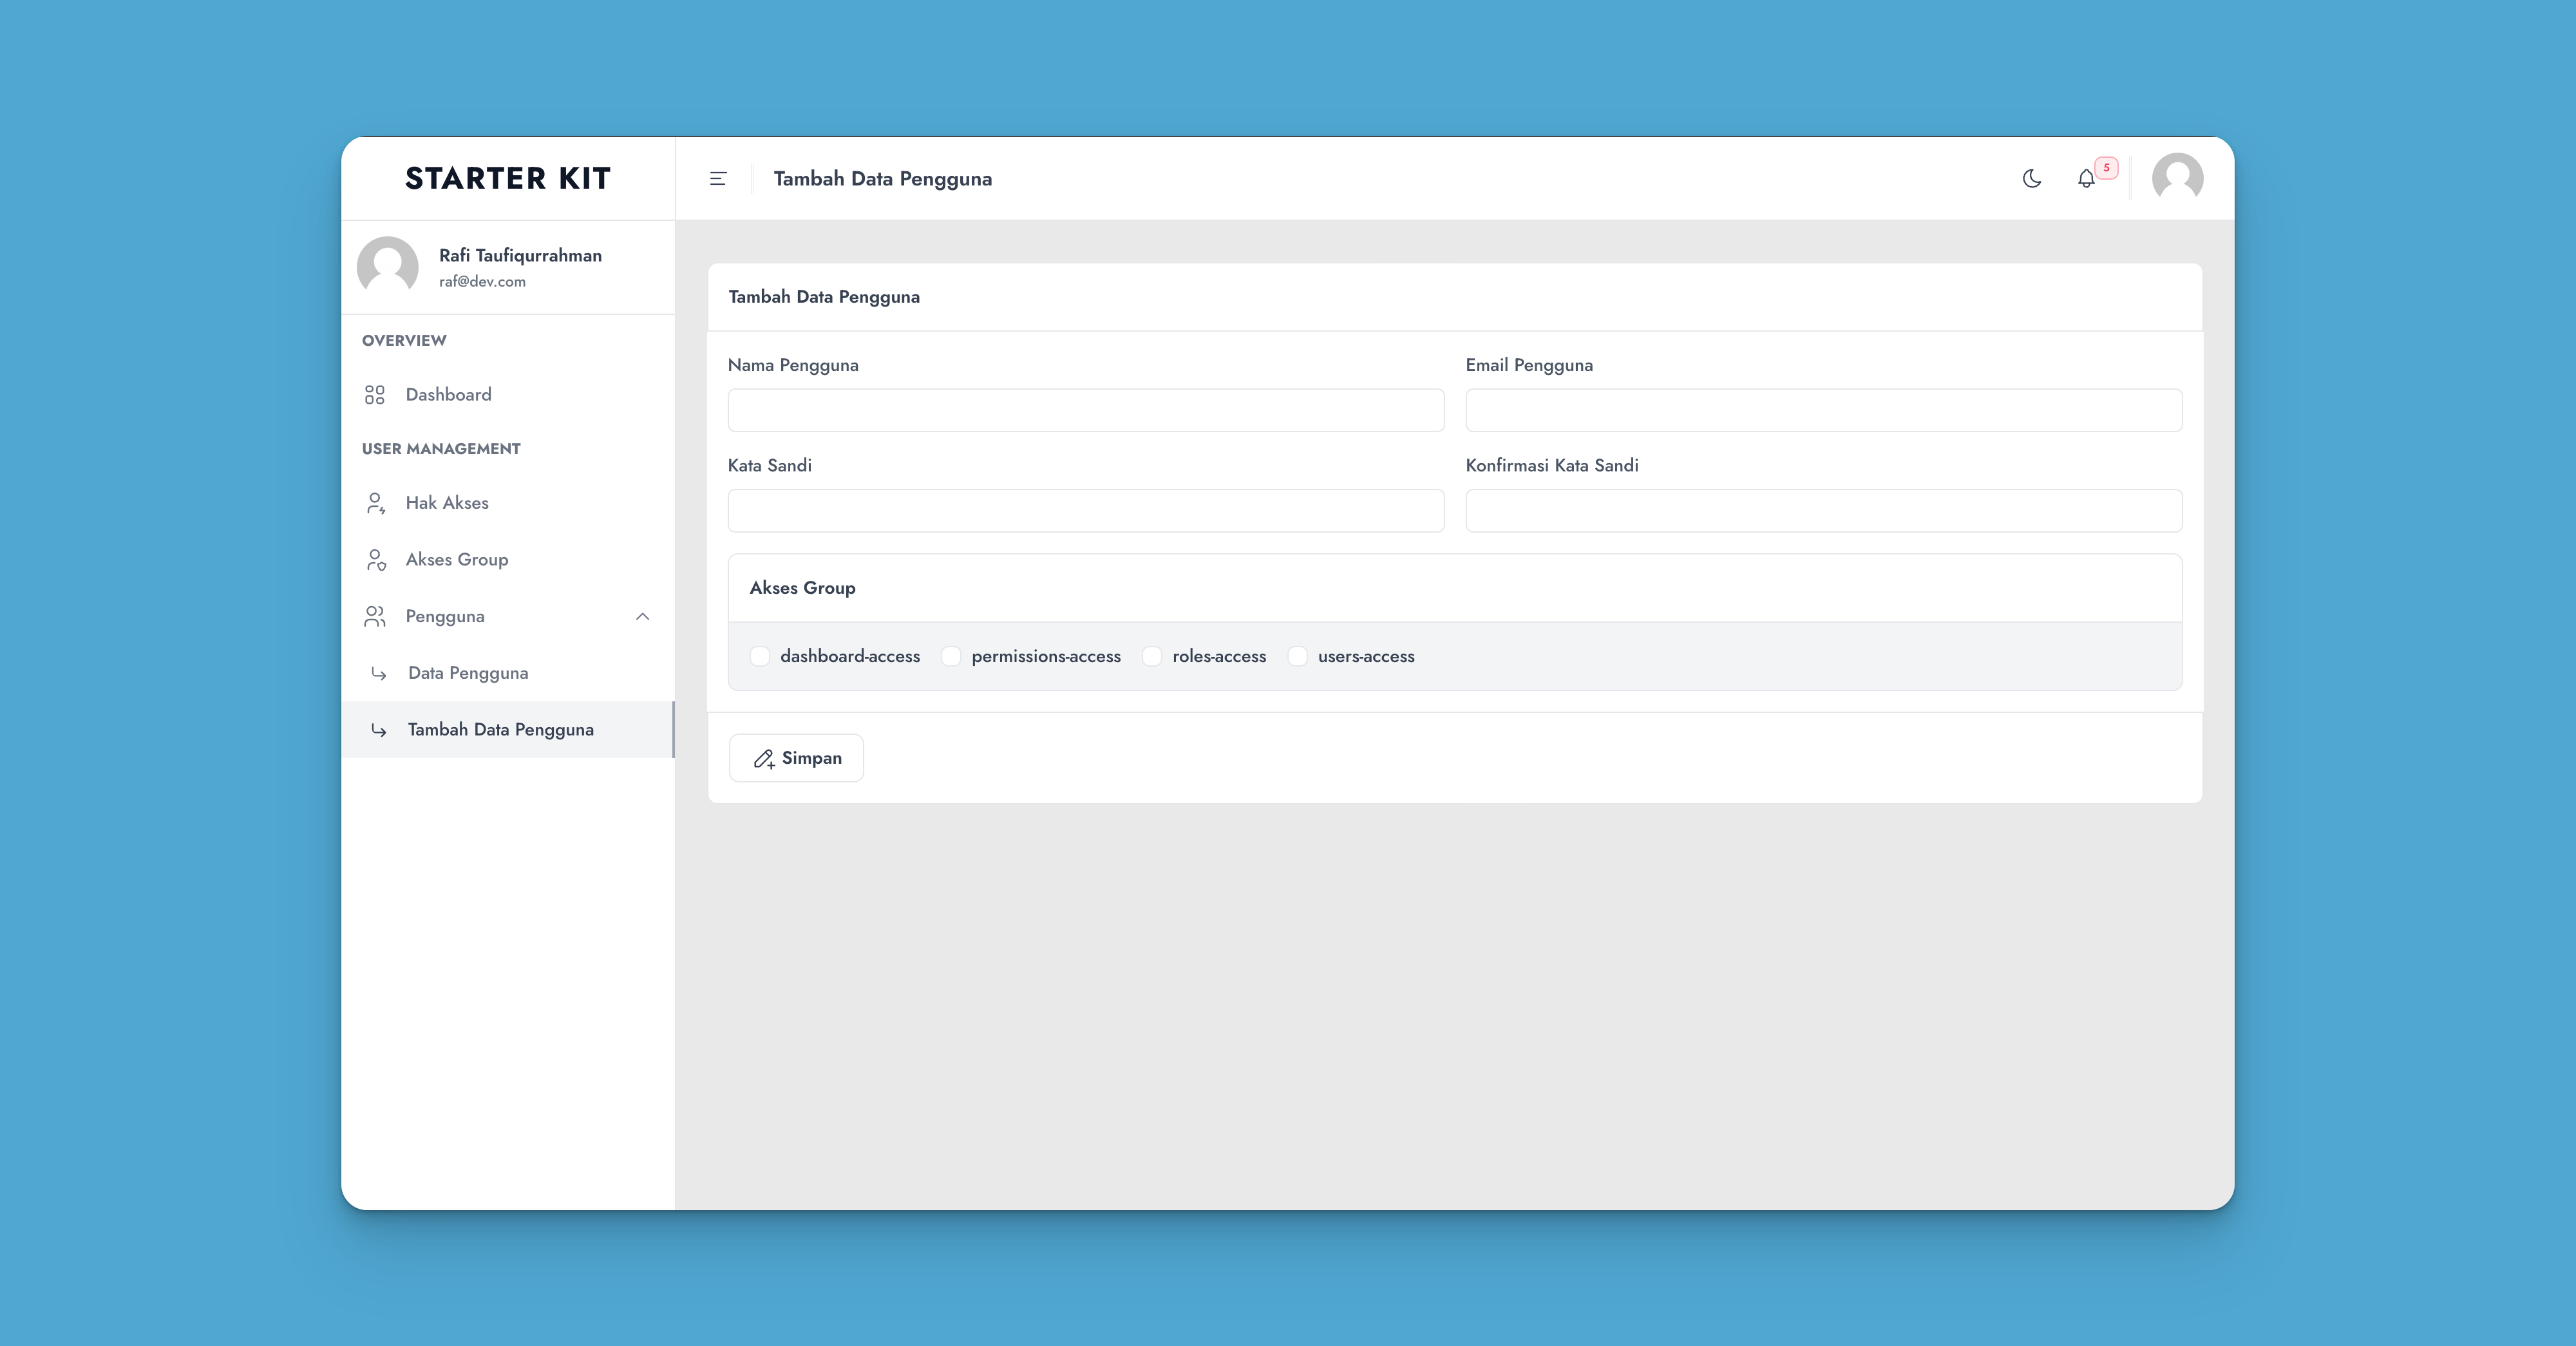The height and width of the screenshot is (1346, 2576).
Task: Collapse the Pengguna submenu chevron
Action: pyautogui.click(x=642, y=617)
